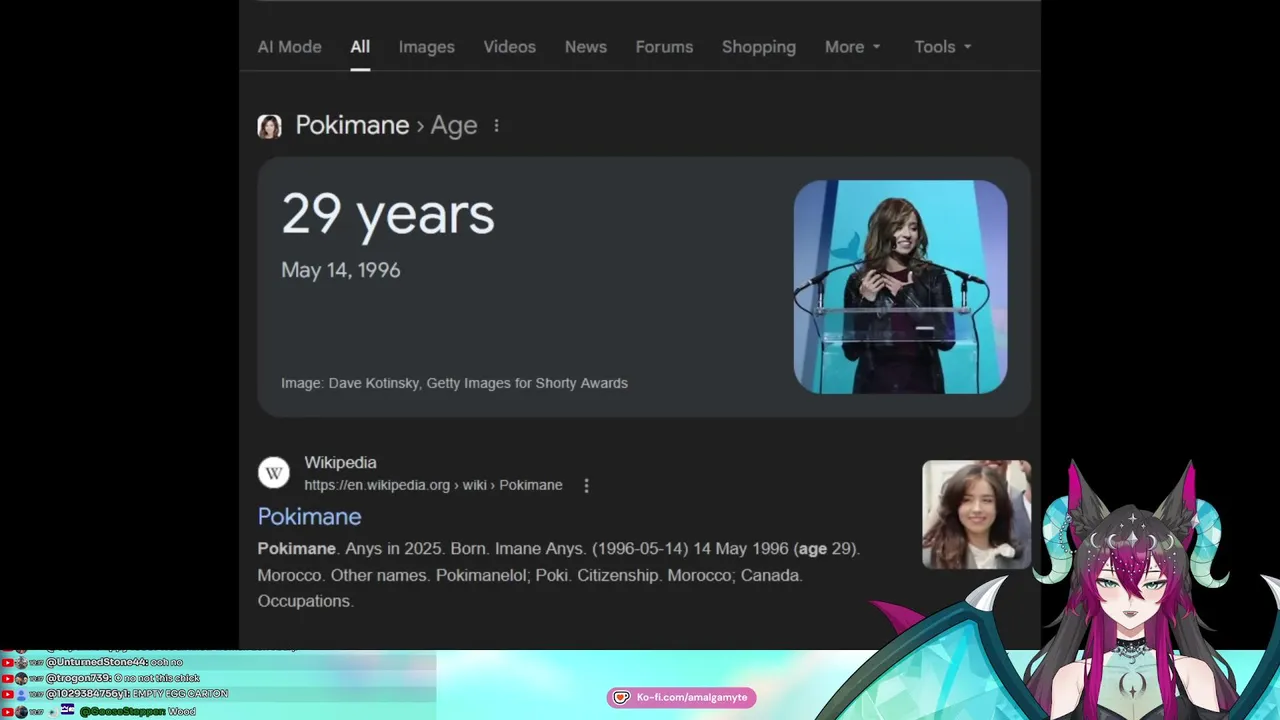Click the Ko-fi.com/amalgamyte badge
Image resolution: width=1280 pixels, height=720 pixels.
click(681, 697)
